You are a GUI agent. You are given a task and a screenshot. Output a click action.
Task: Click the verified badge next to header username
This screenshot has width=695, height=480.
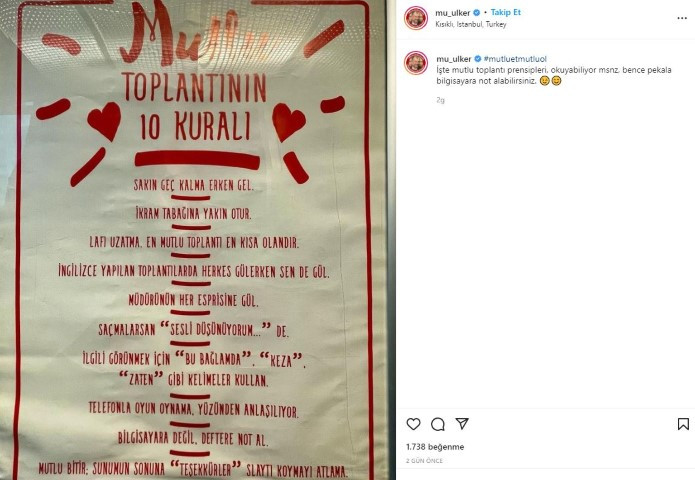click(x=476, y=12)
